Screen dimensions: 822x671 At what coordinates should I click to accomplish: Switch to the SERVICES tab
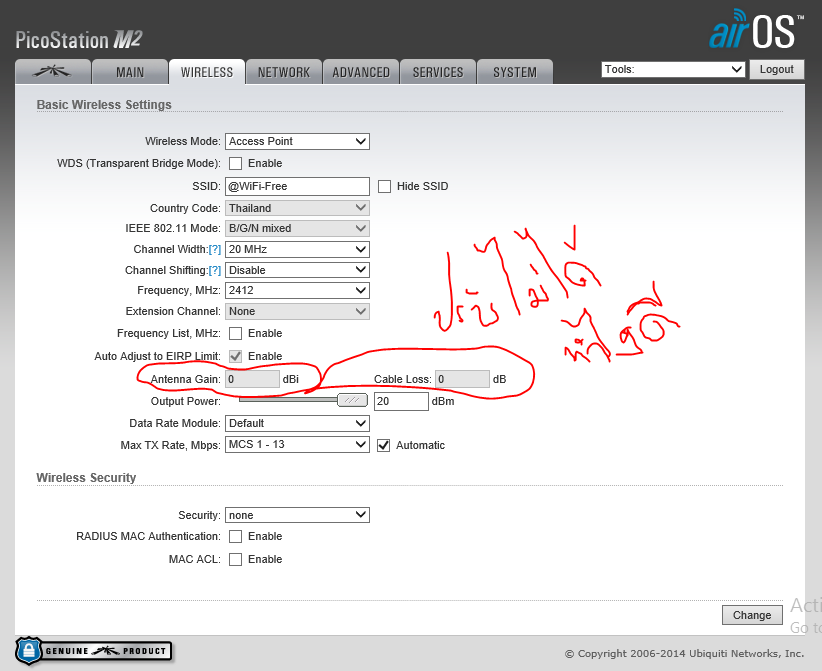438,72
